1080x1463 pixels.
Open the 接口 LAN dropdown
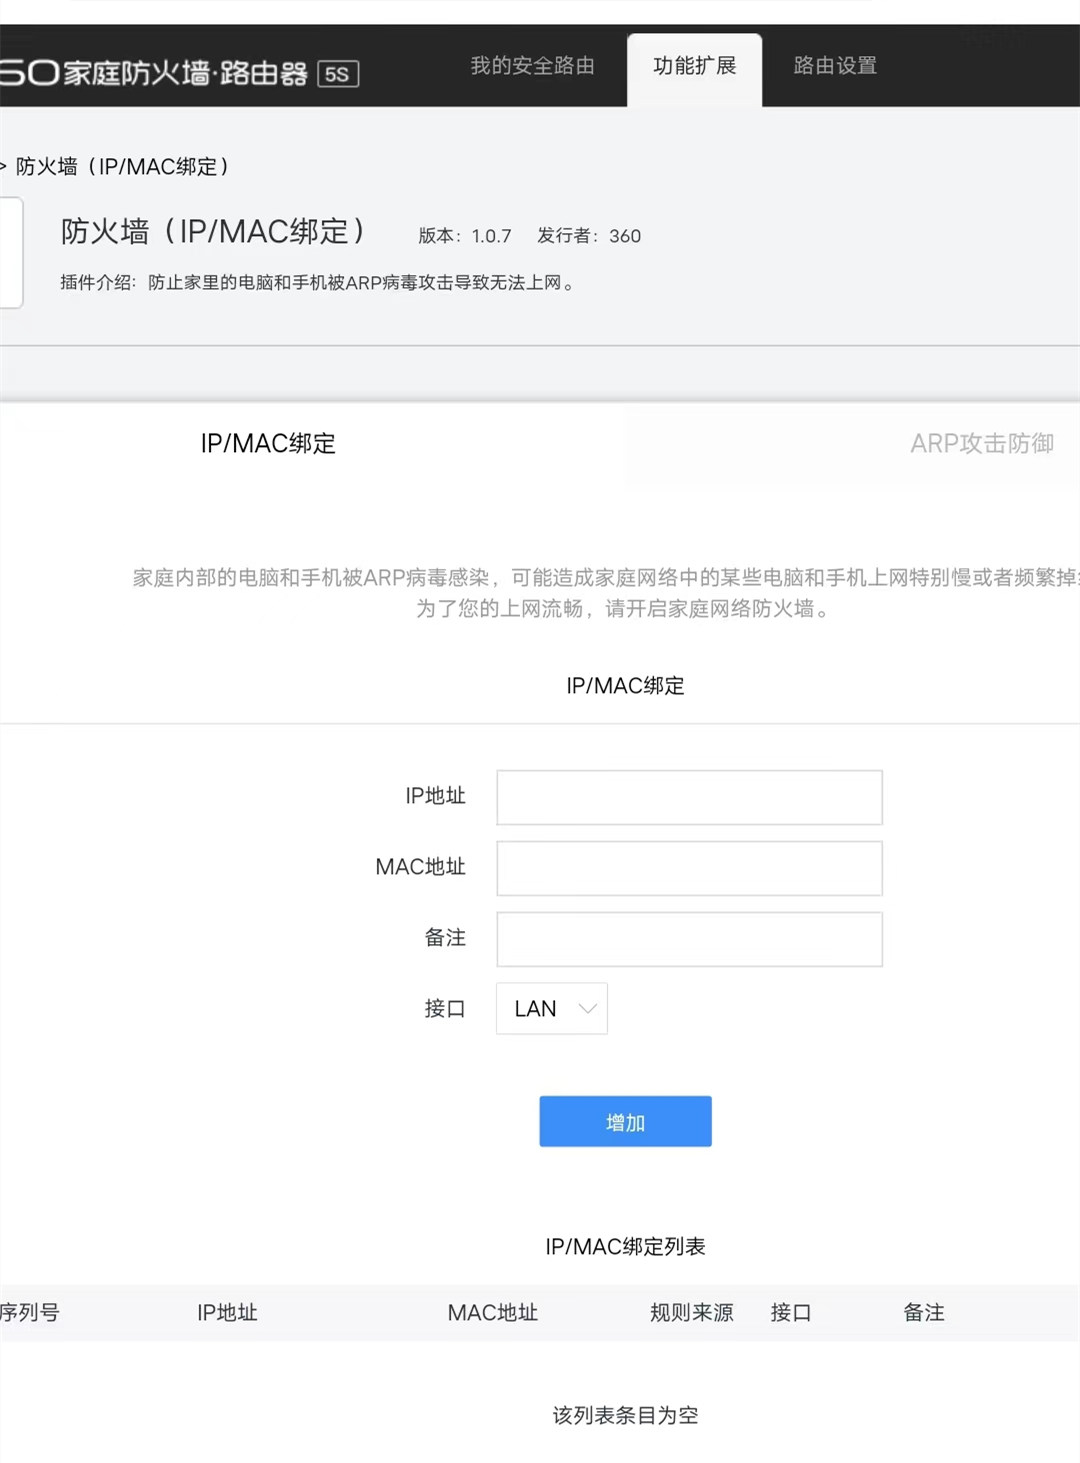(x=551, y=1009)
